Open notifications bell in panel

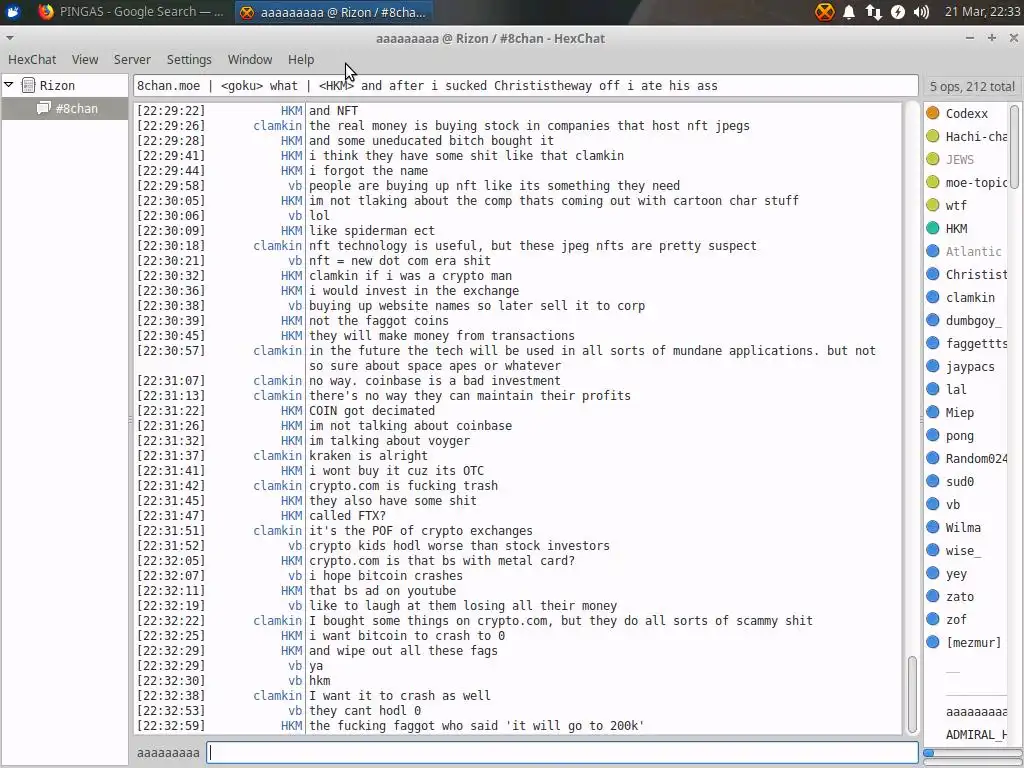pos(849,12)
